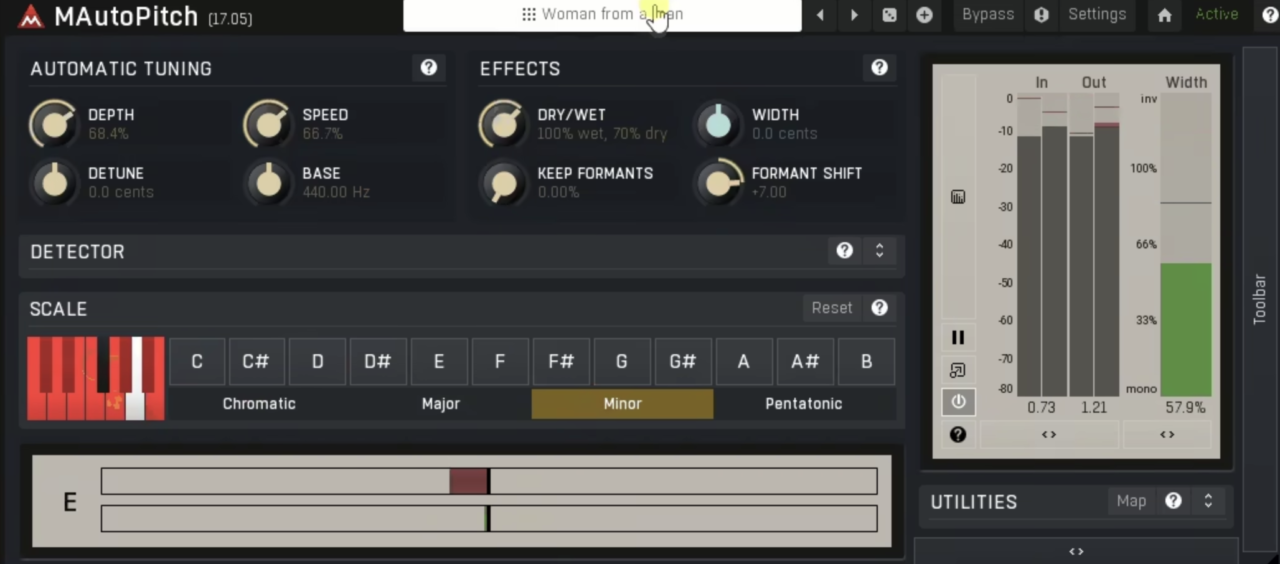Load the next preset arrow
The width and height of the screenshot is (1280, 564).
(854, 15)
